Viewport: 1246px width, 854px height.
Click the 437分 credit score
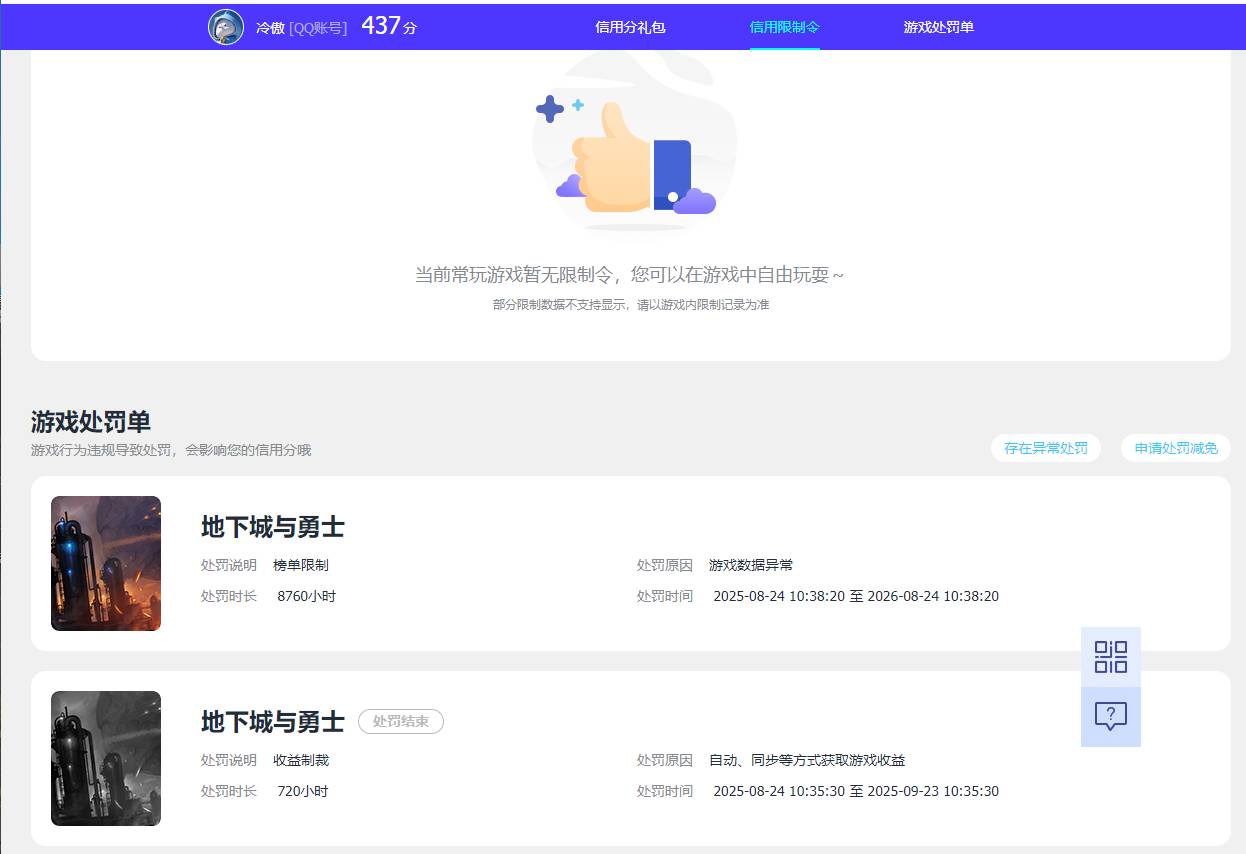tap(390, 25)
